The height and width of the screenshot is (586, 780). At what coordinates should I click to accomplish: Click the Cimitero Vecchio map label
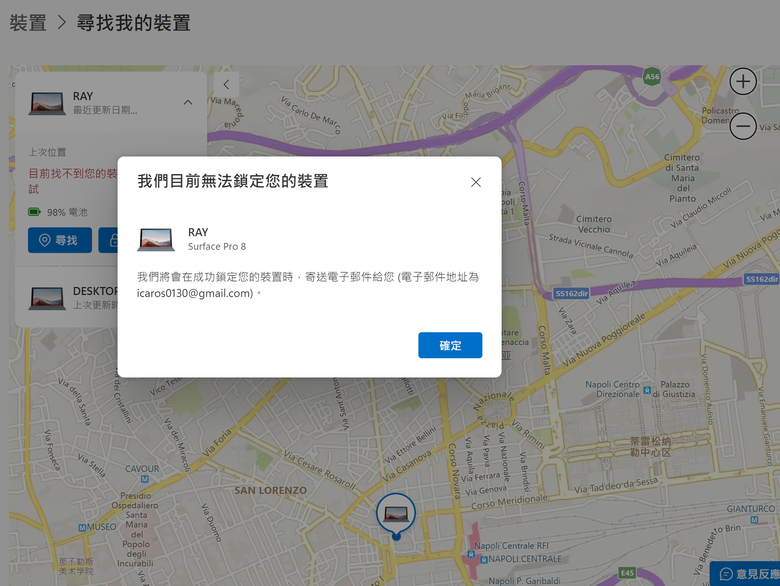tap(594, 224)
